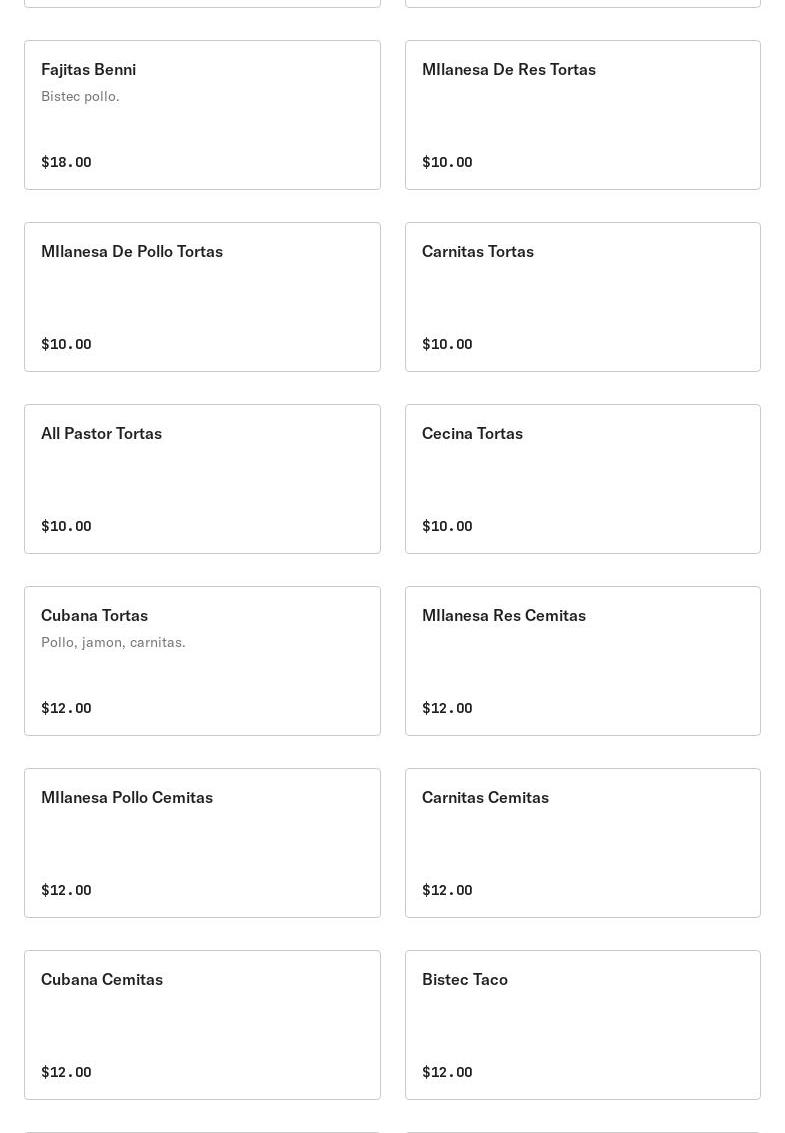Click the "Bistec pollo." description text
The image size is (785, 1133).
click(x=80, y=96)
